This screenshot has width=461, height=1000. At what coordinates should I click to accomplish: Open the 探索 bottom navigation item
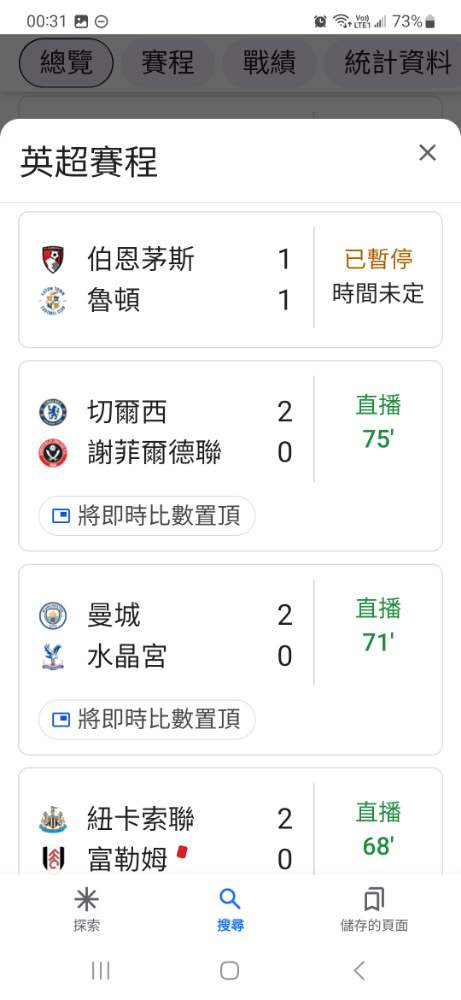point(86,910)
